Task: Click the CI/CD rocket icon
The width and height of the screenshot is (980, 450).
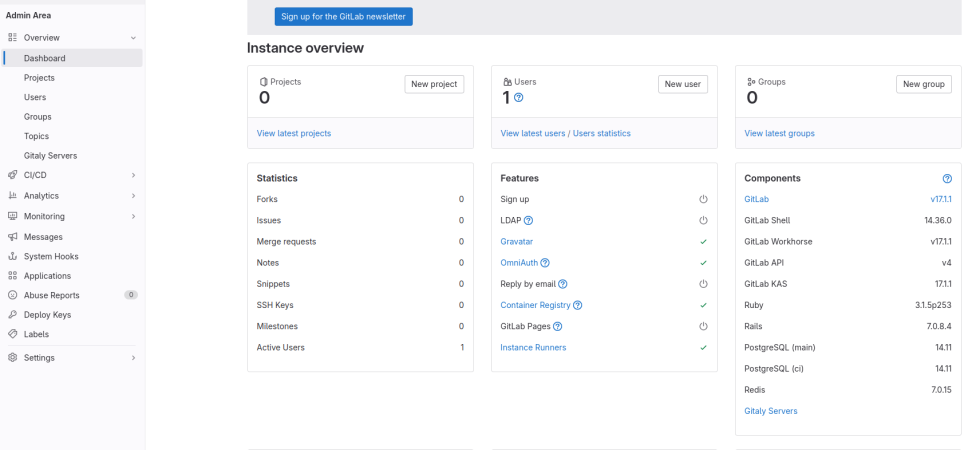Action: [x=12, y=175]
